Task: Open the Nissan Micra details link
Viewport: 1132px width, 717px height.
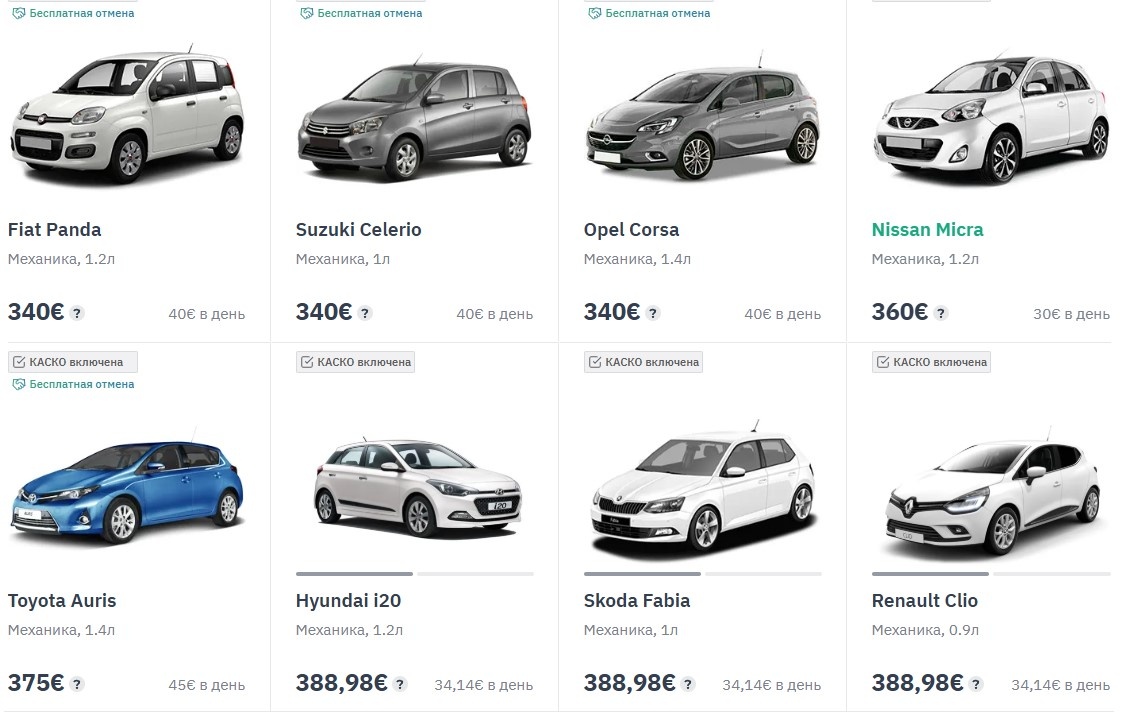Action: [927, 229]
